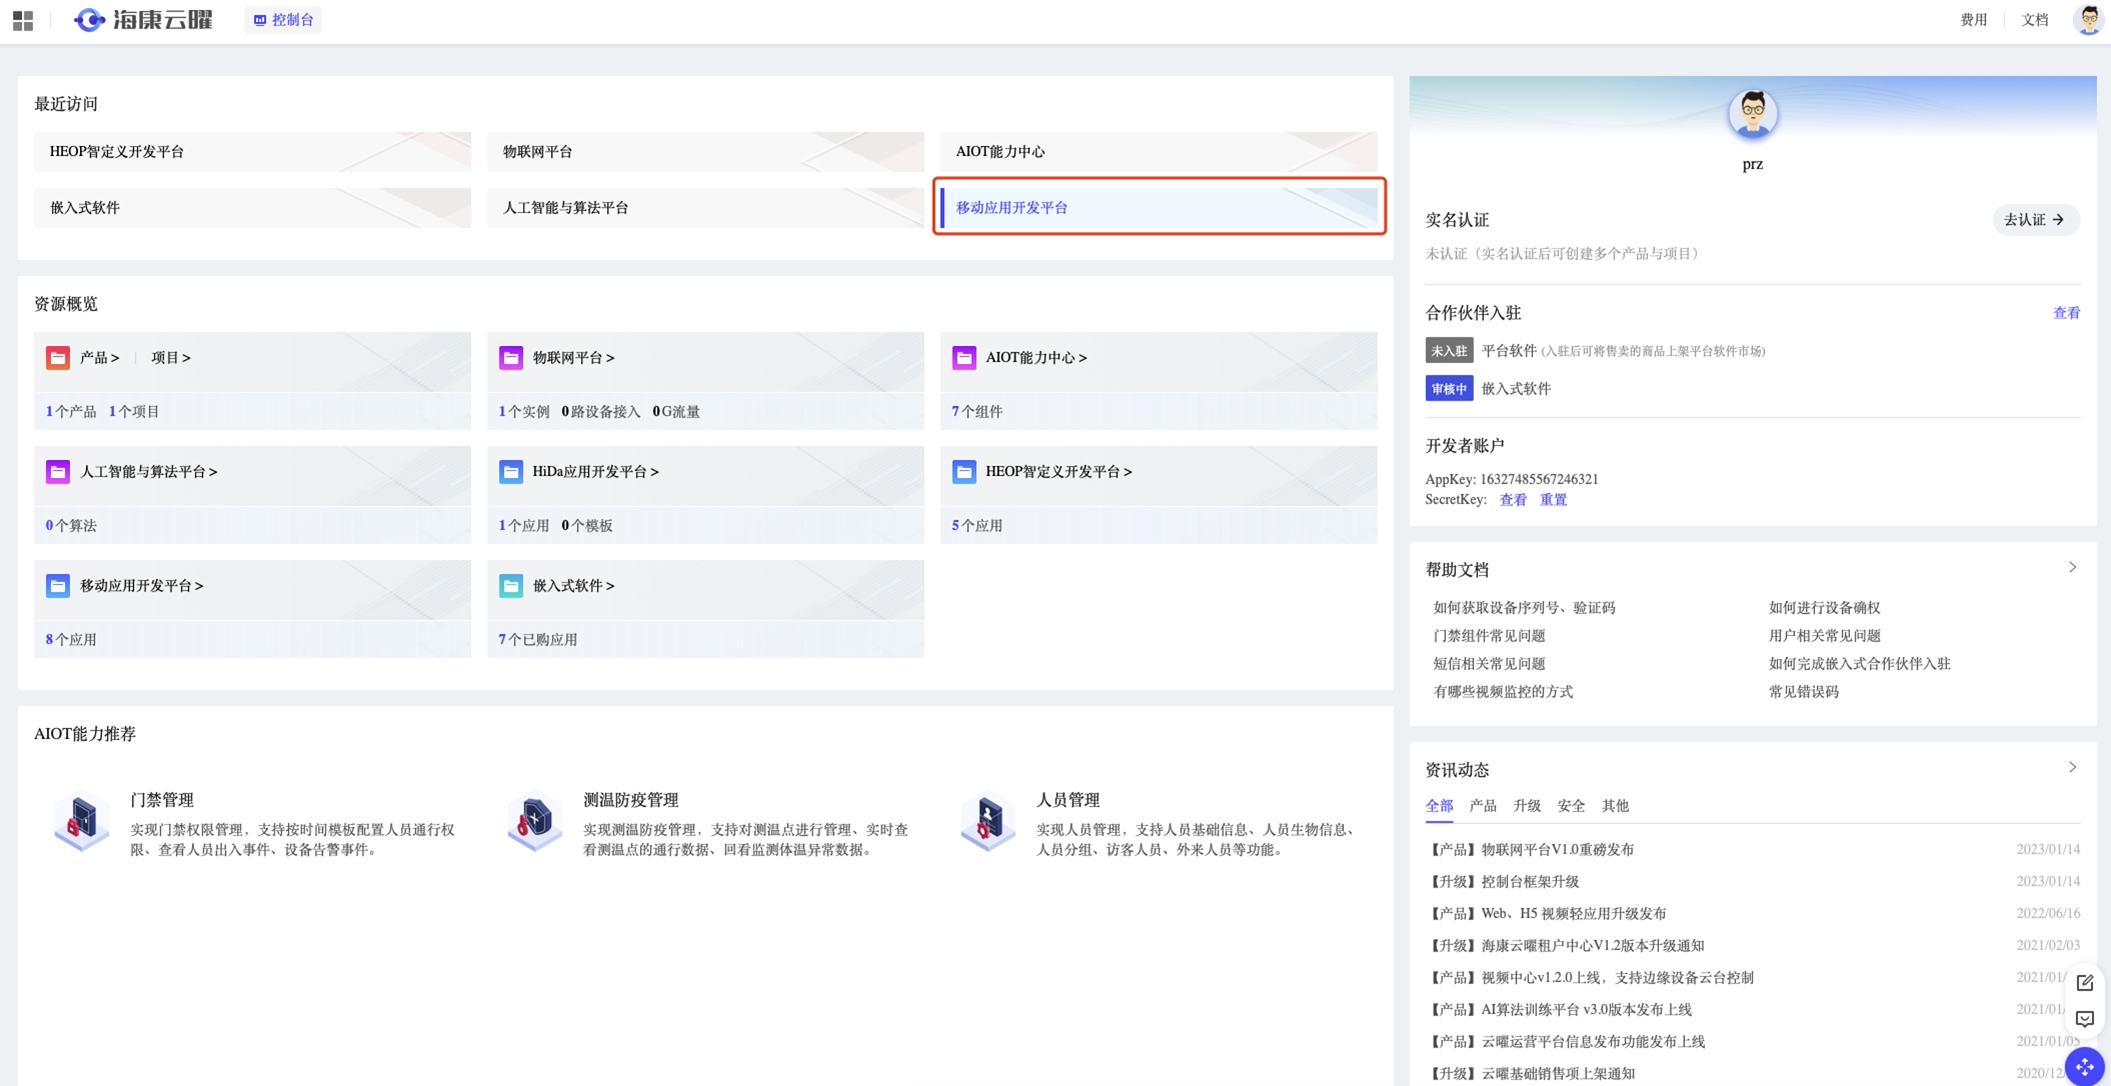Open 项目 > in resource overview
The height and width of the screenshot is (1086, 2111).
click(171, 358)
